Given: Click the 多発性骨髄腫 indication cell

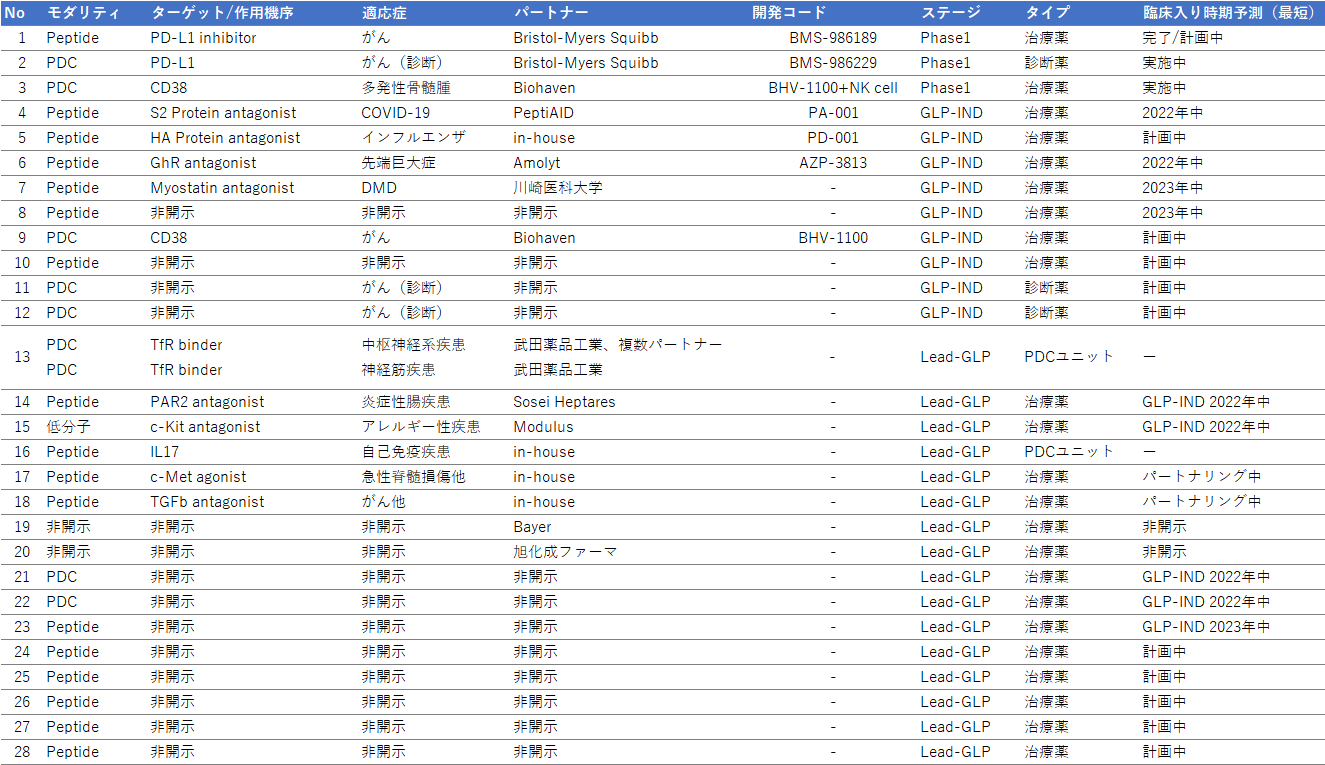Looking at the screenshot, I should tap(406, 88).
